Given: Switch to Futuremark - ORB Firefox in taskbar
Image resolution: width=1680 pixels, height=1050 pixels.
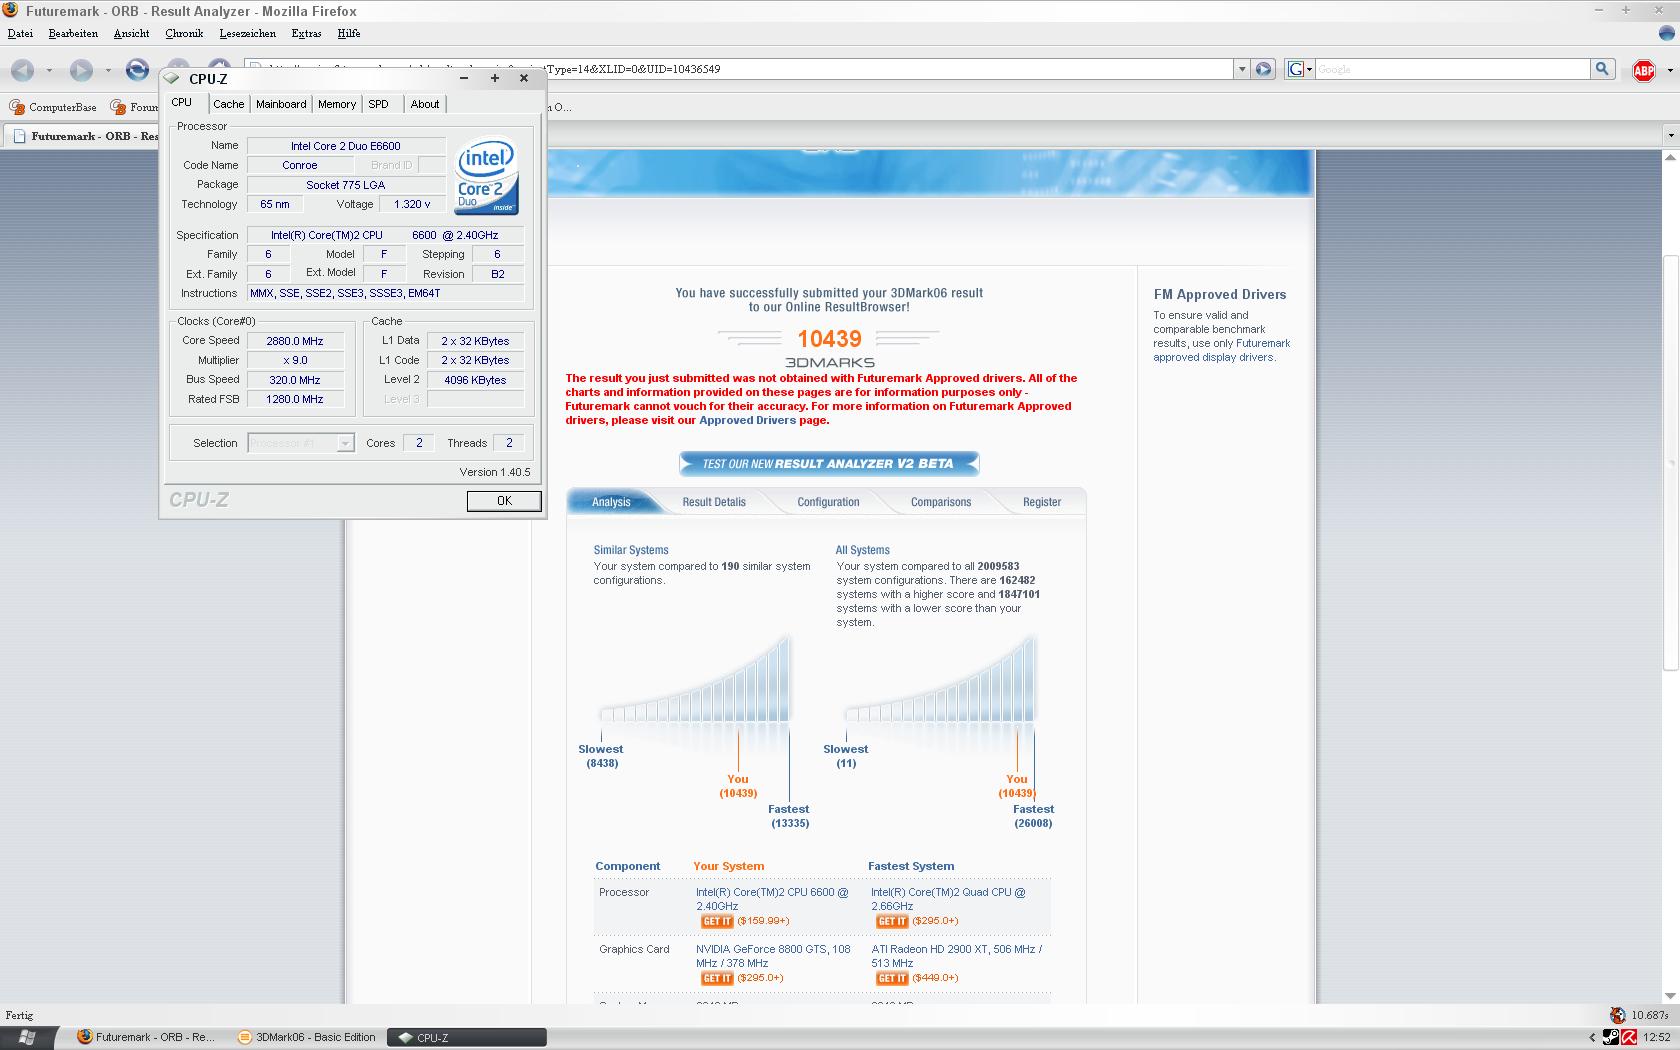Looking at the screenshot, I should [146, 1037].
